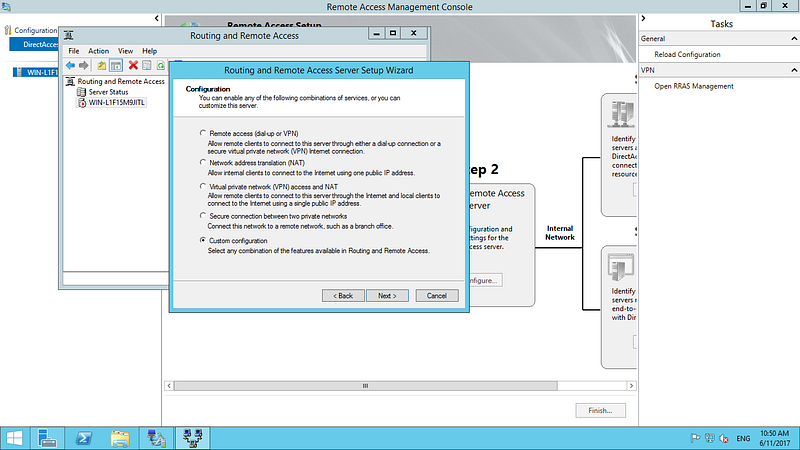Screen dimensions: 800x450
Task: Click the horizontal scrollbar thumb
Action: point(365,386)
